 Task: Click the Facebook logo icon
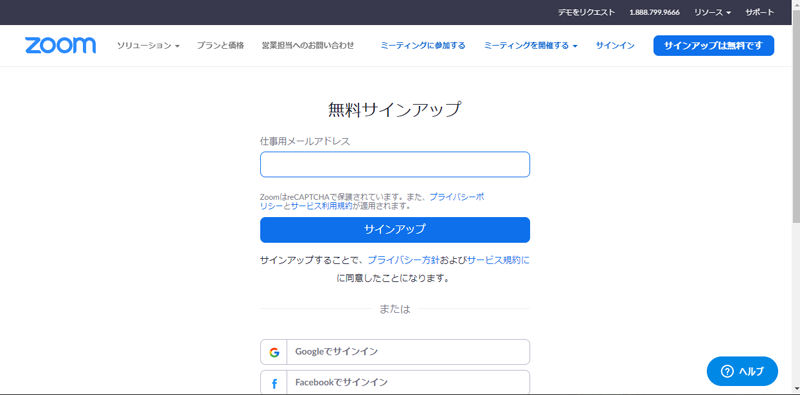point(274,383)
